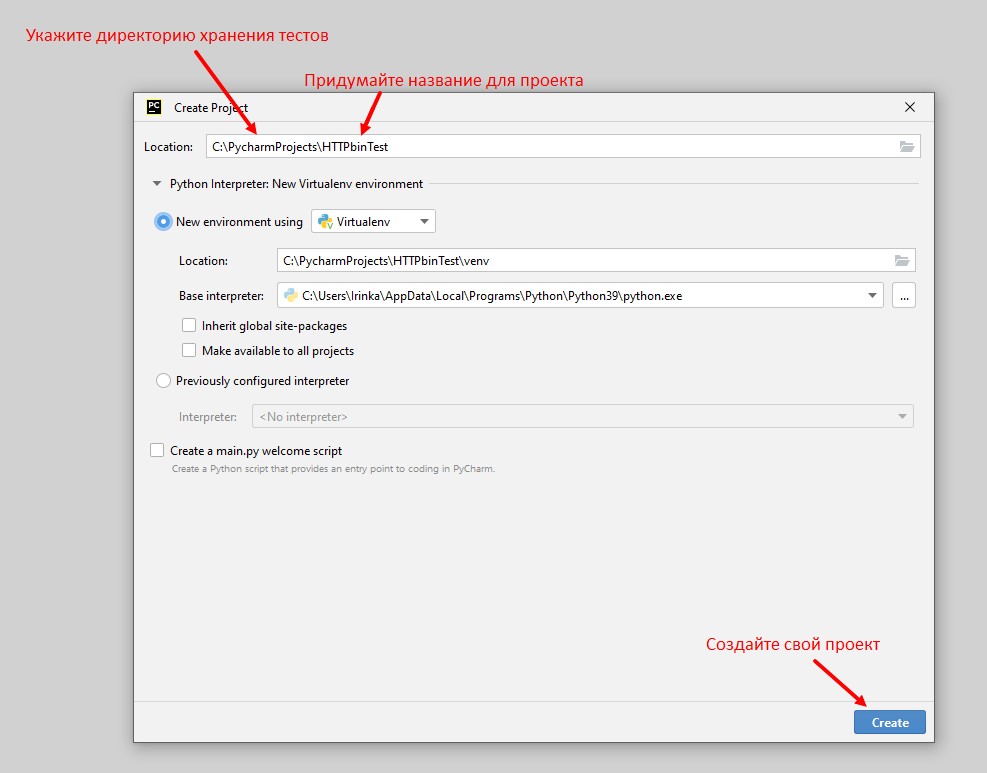Close the Create Project dialog

(x=909, y=108)
